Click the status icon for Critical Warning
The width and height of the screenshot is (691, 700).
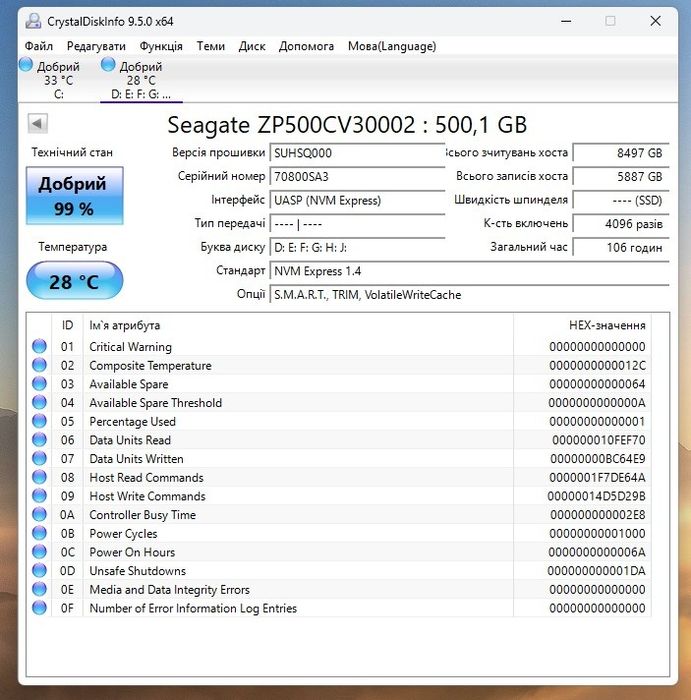click(x=39, y=346)
